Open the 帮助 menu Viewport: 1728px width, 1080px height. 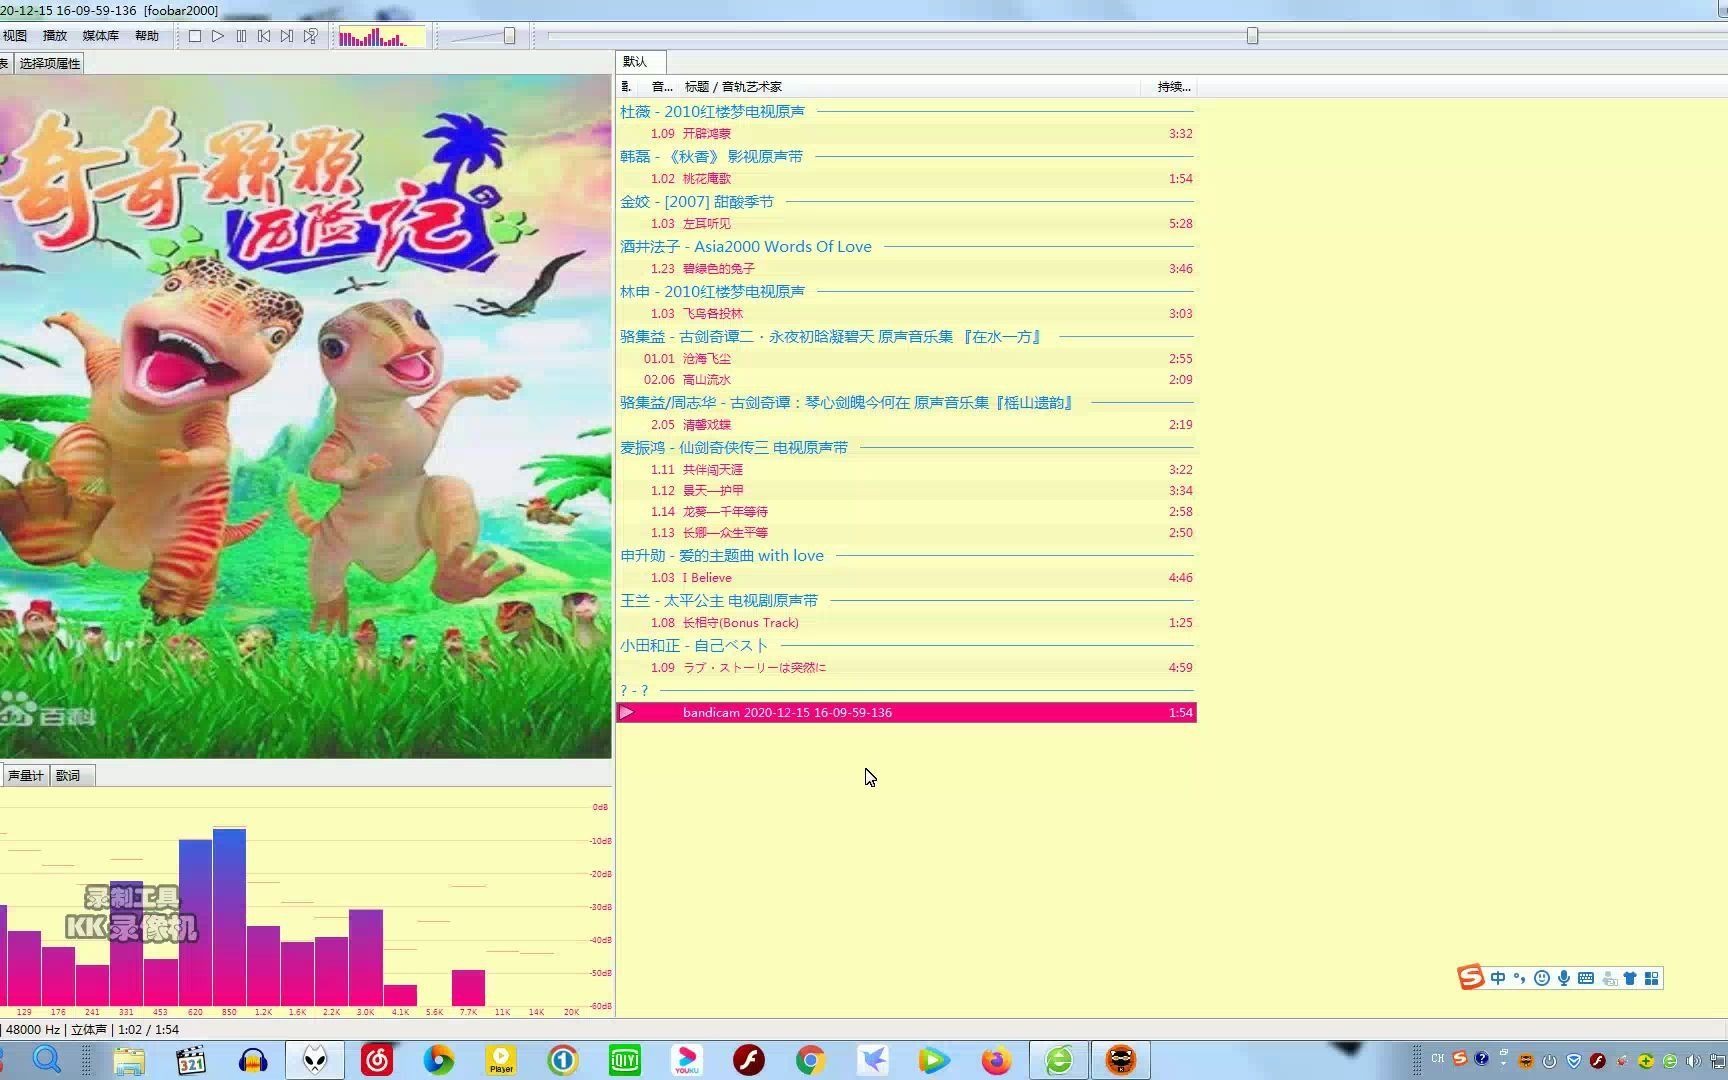[x=147, y=36]
